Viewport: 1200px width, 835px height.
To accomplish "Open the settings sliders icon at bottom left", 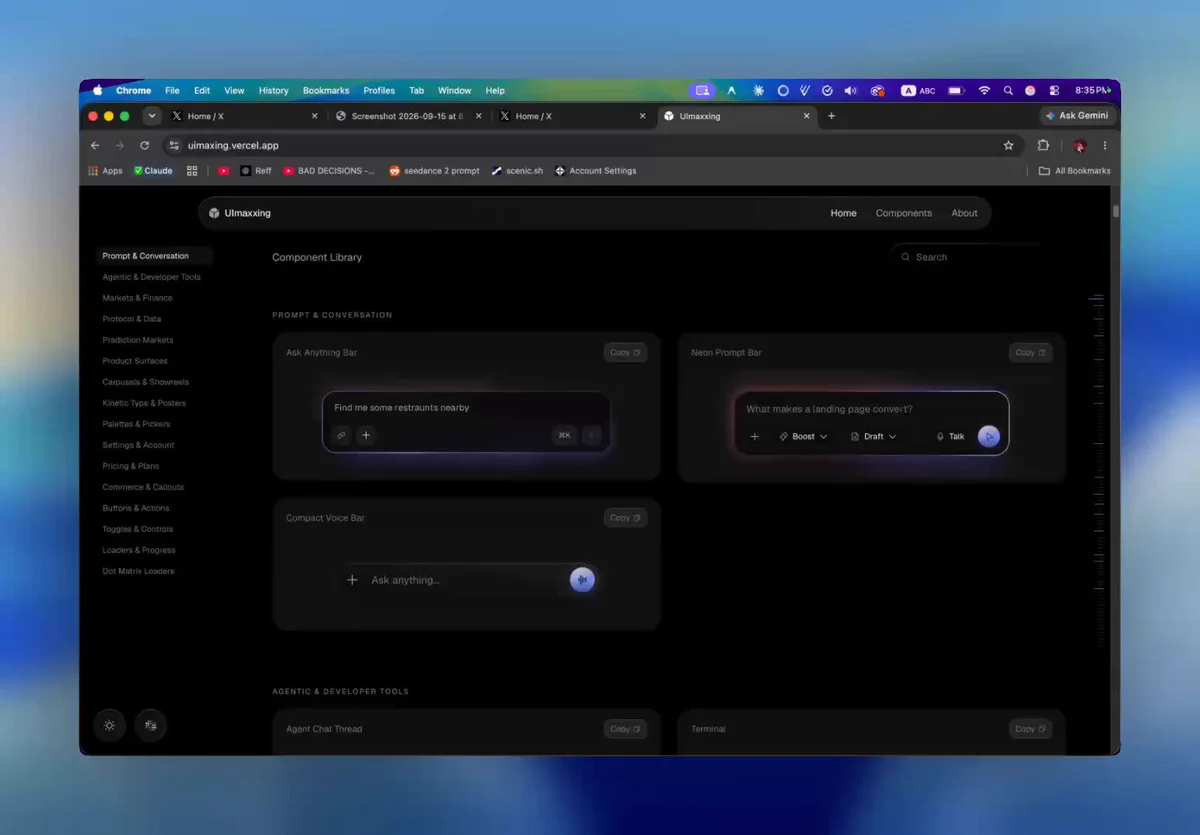I will coord(151,725).
